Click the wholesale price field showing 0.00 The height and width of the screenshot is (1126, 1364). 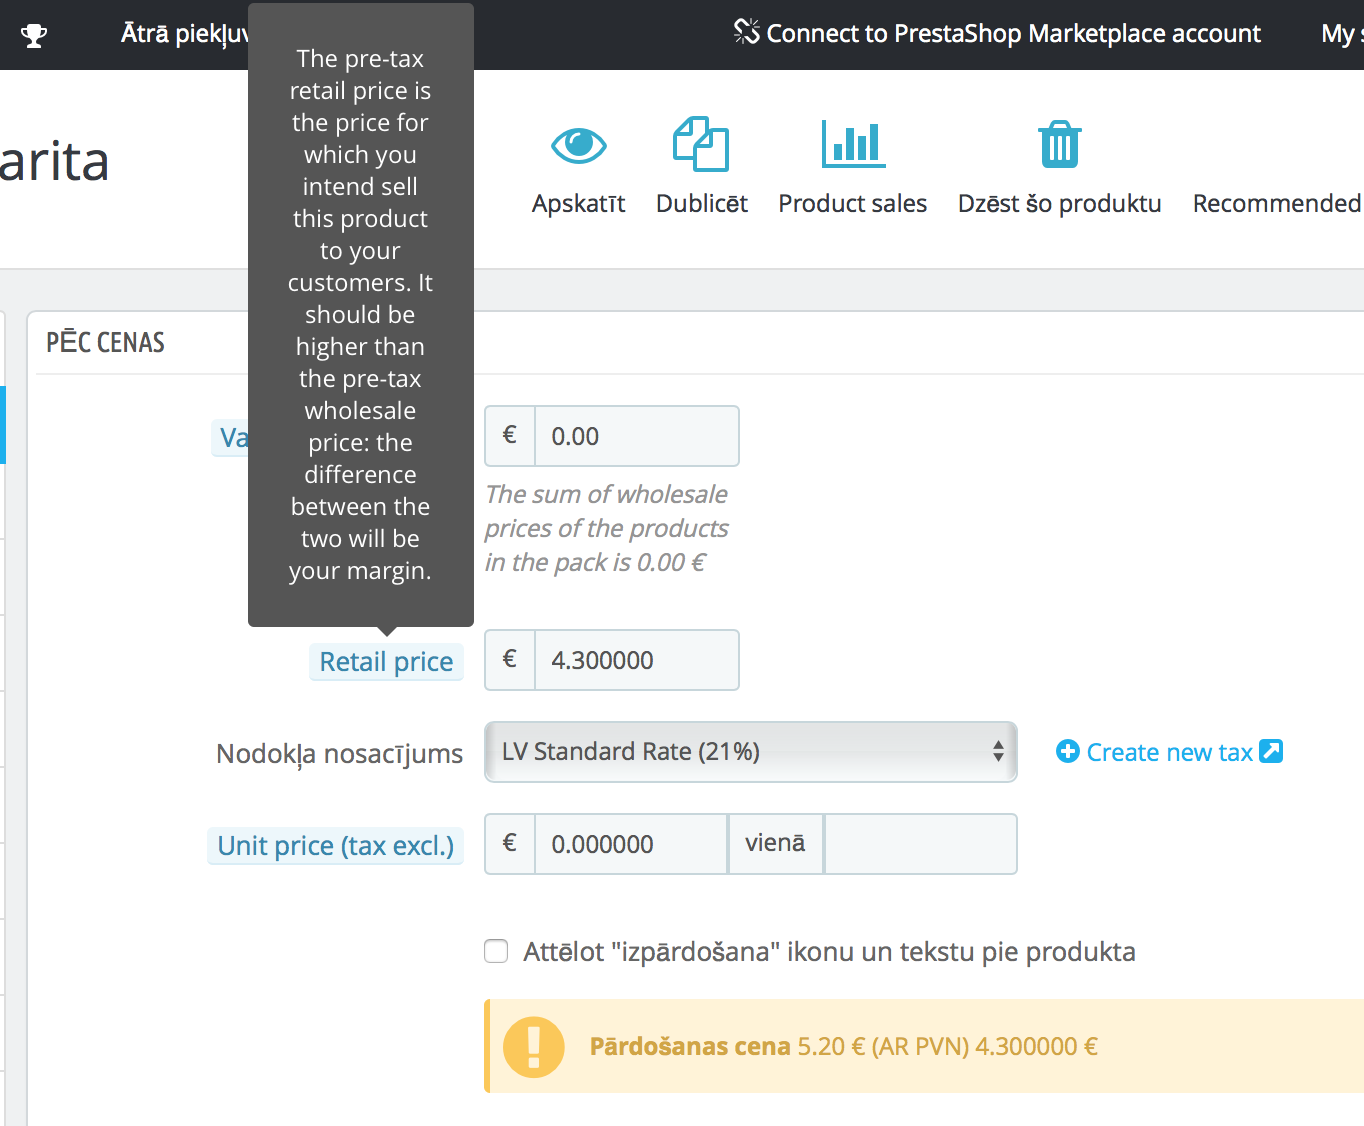636,436
